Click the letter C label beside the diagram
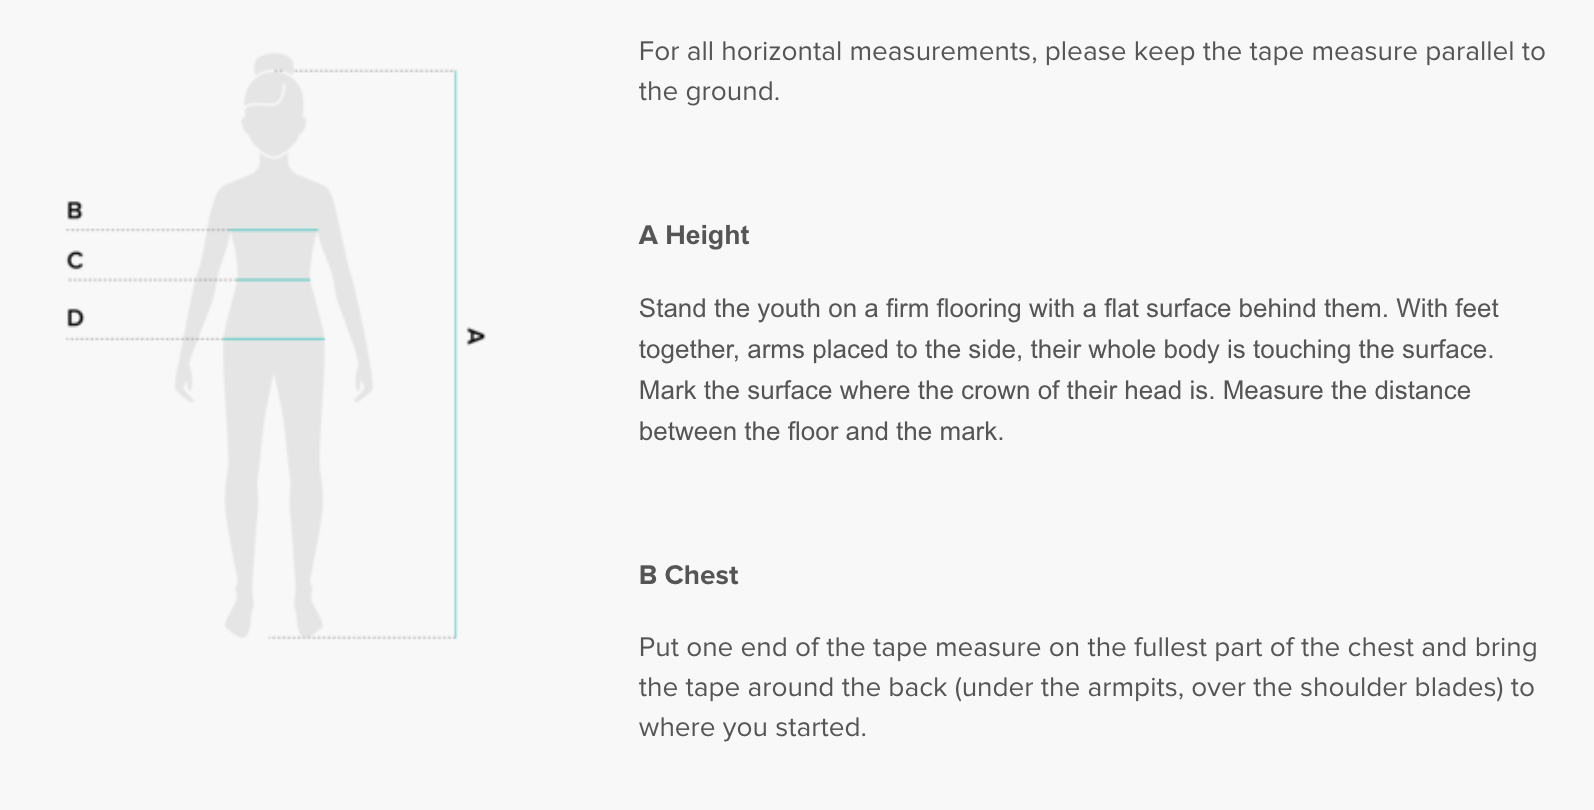Image resolution: width=1594 pixels, height=810 pixels. click(x=75, y=260)
